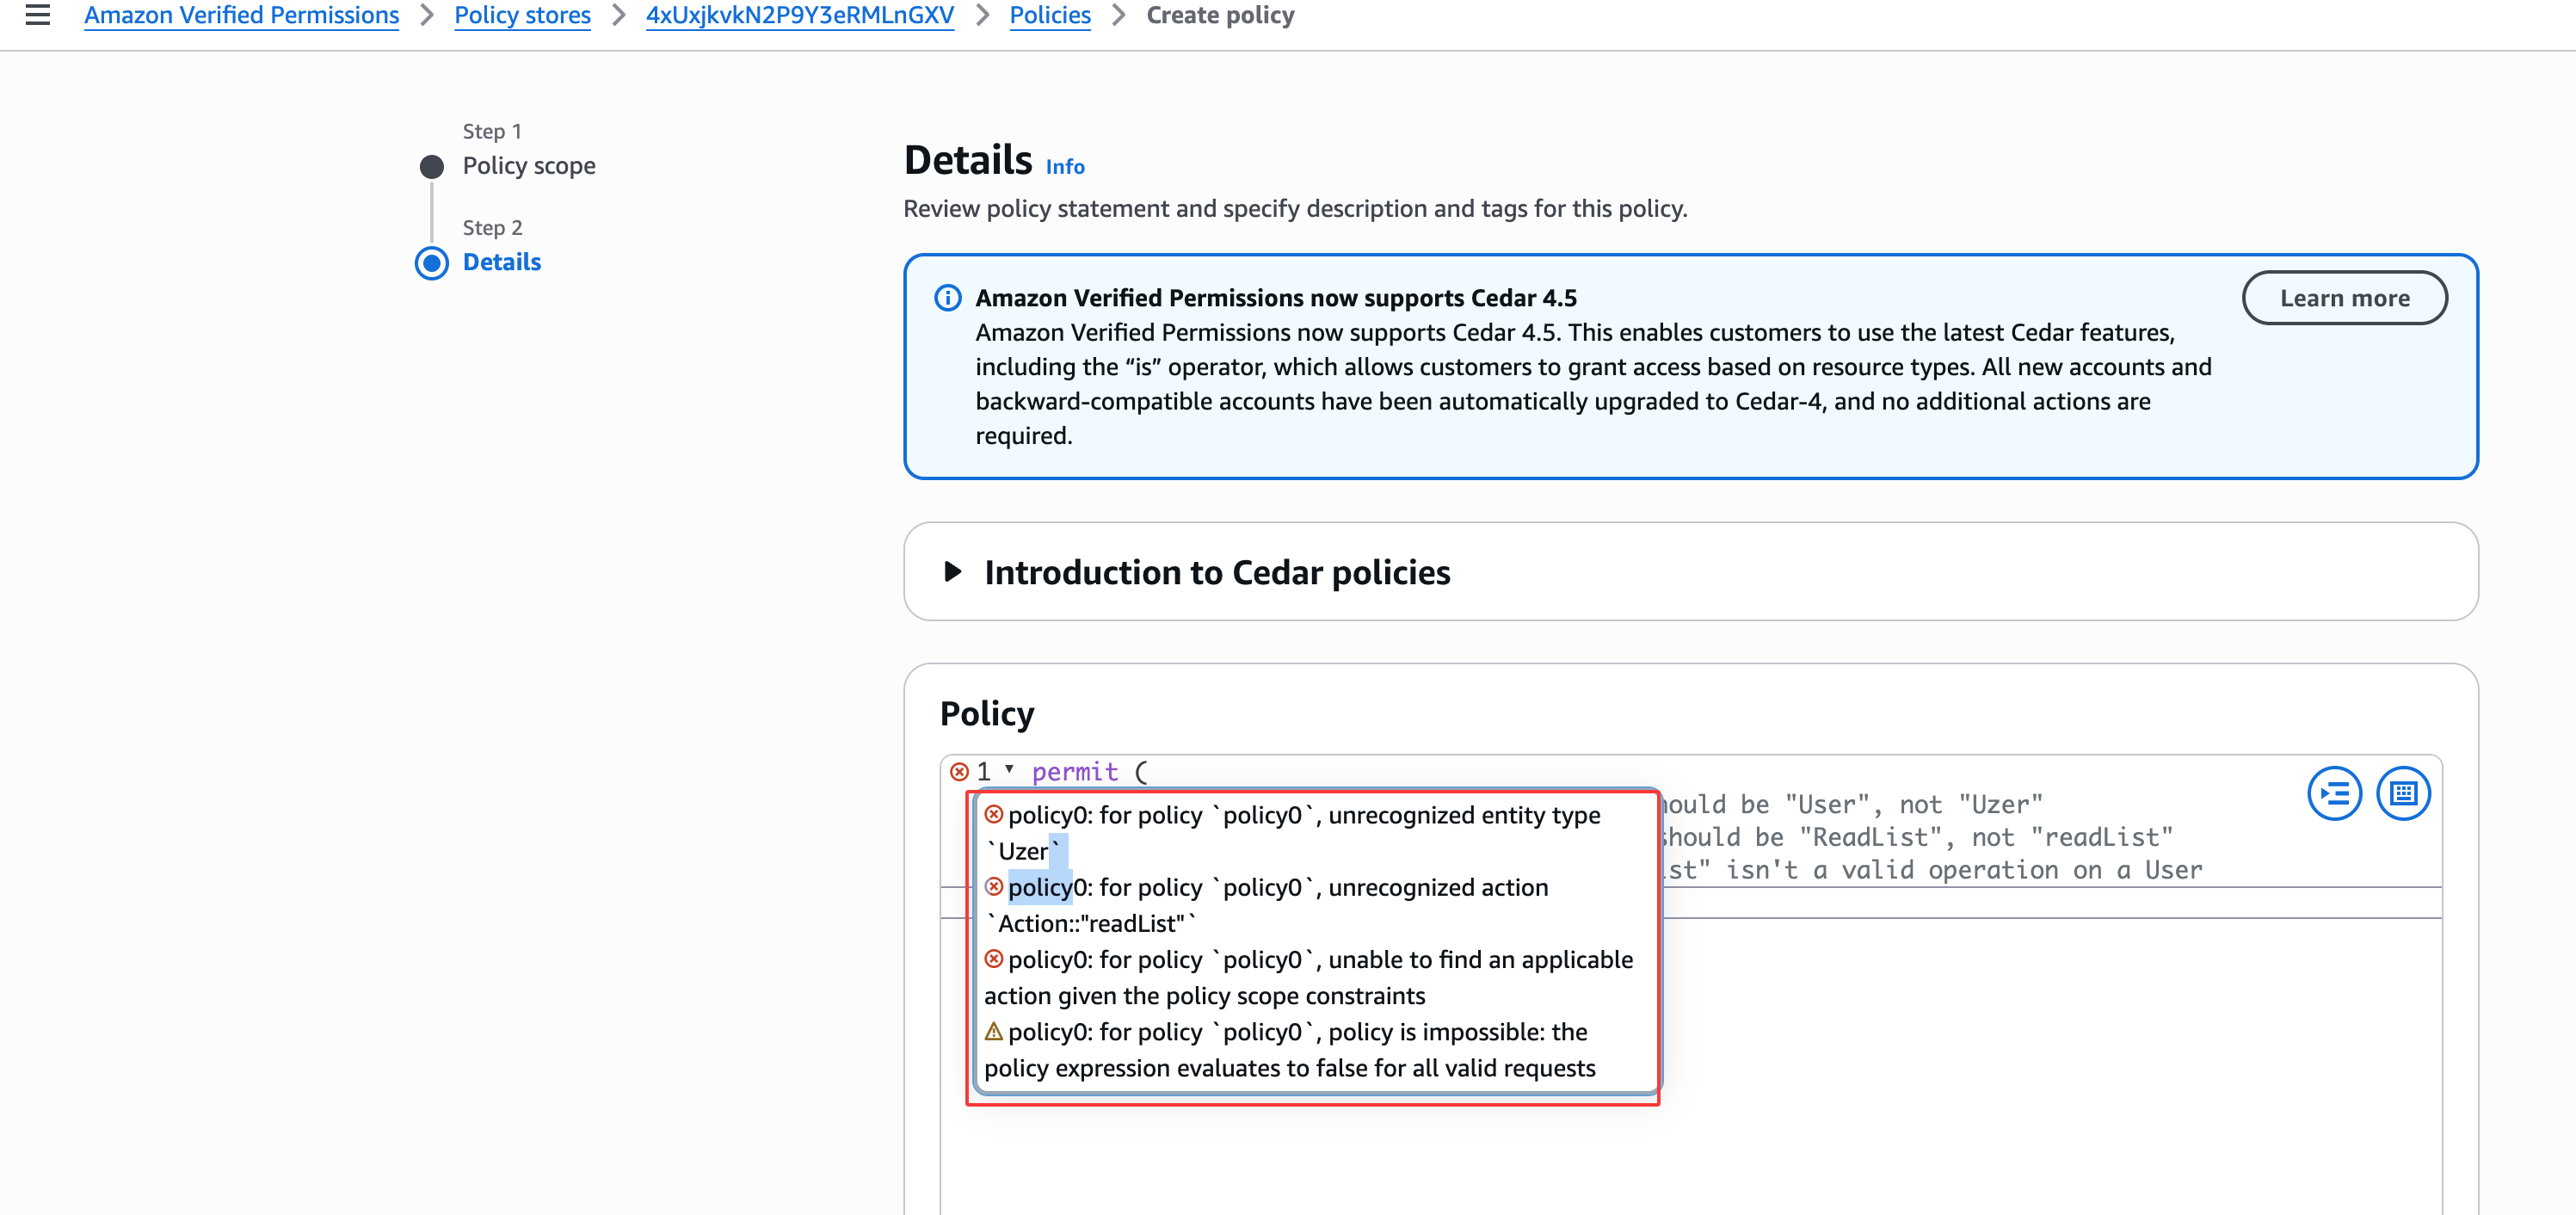The height and width of the screenshot is (1215, 2576).
Task: Open the Policy stores breadcrumb
Action: click(x=522, y=15)
